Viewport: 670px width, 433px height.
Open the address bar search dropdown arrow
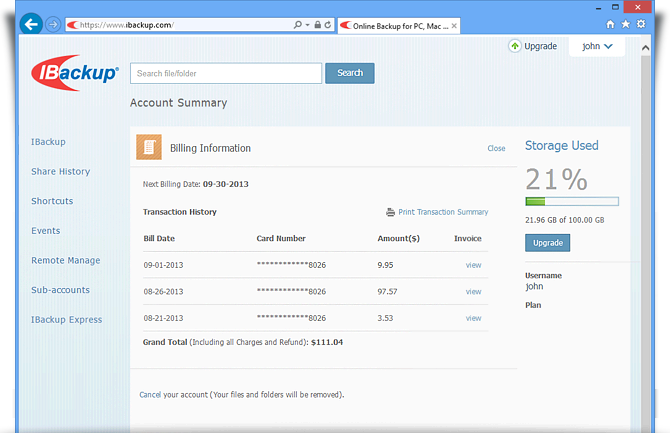[x=307, y=25]
